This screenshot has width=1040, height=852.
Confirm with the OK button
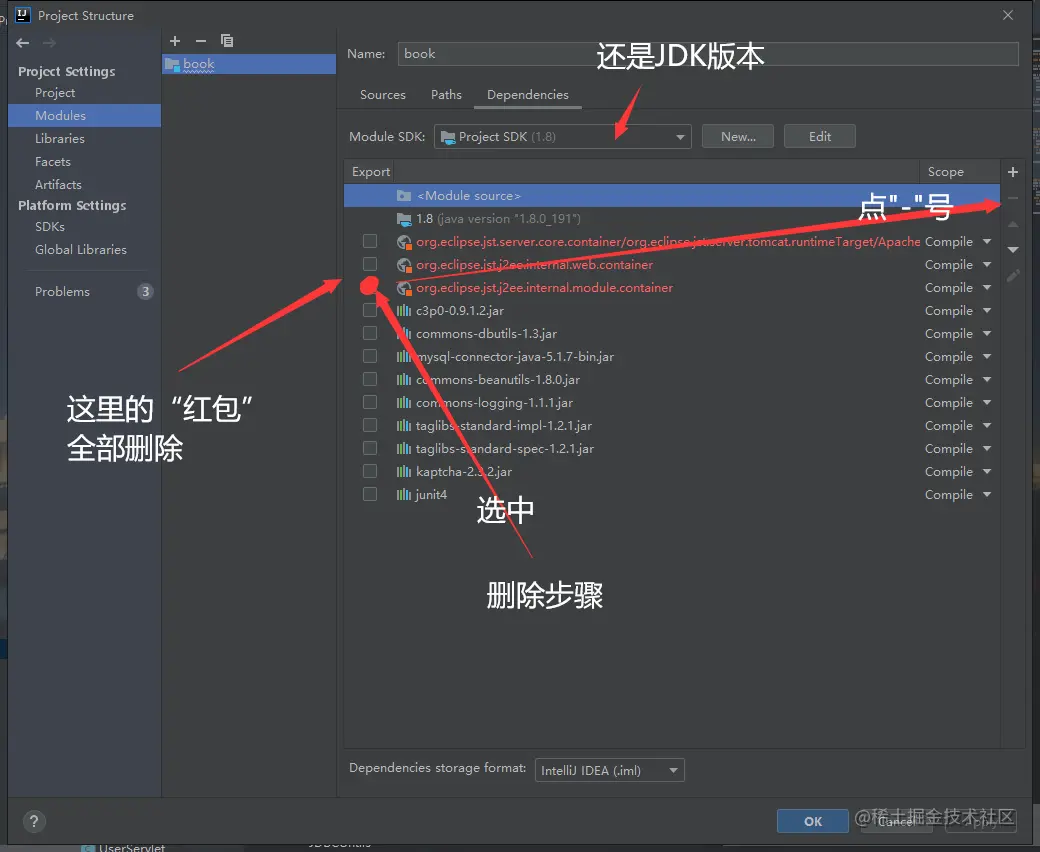(x=812, y=822)
